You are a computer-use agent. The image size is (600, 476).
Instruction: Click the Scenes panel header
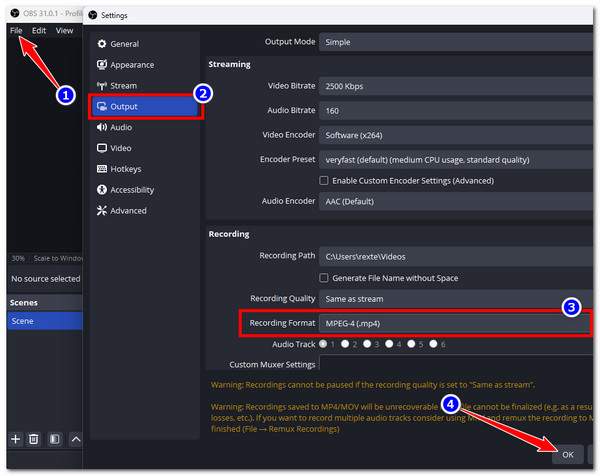[45, 302]
